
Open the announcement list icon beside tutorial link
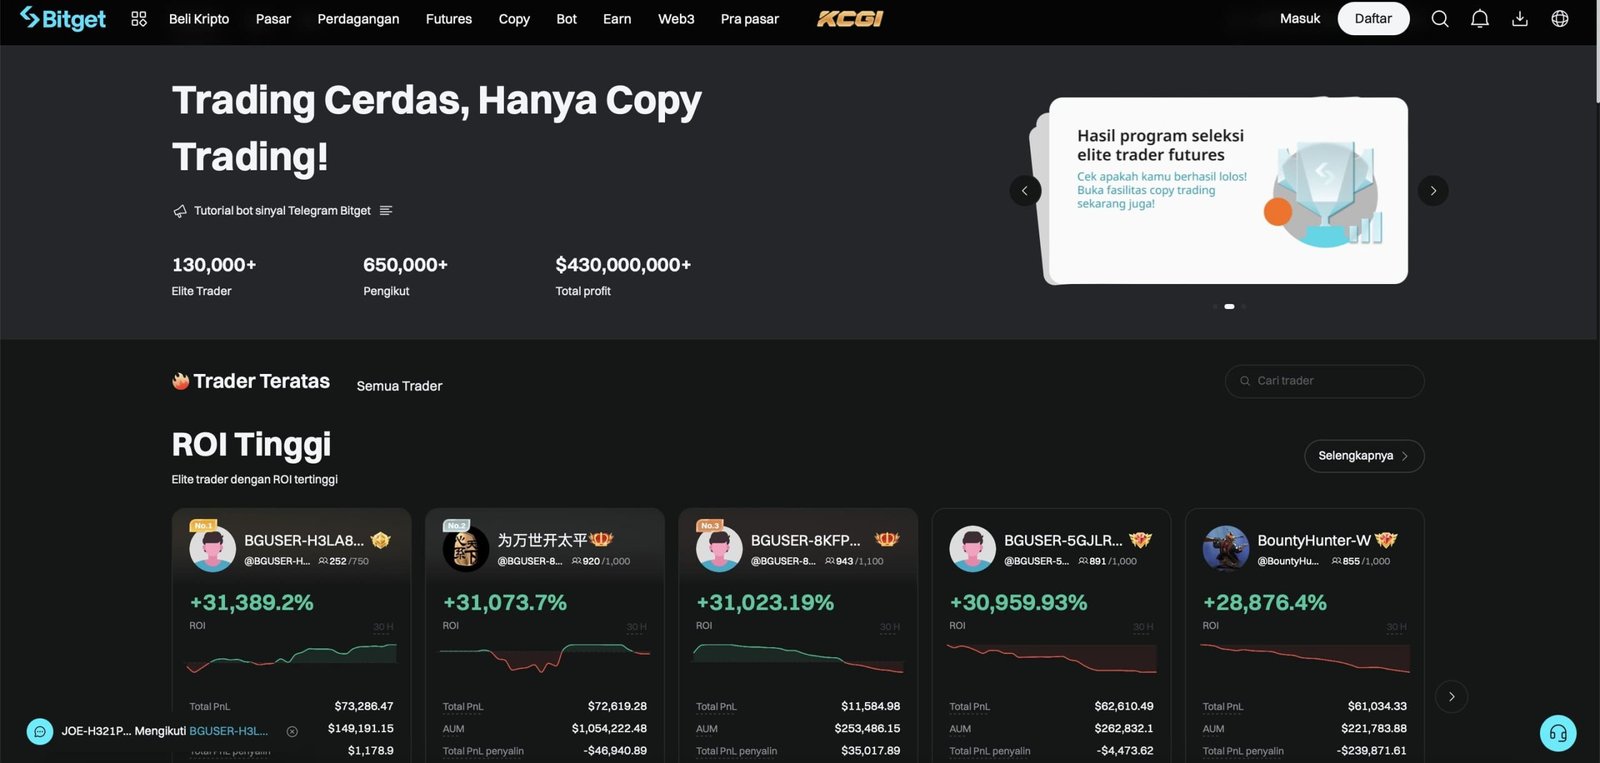pos(386,211)
